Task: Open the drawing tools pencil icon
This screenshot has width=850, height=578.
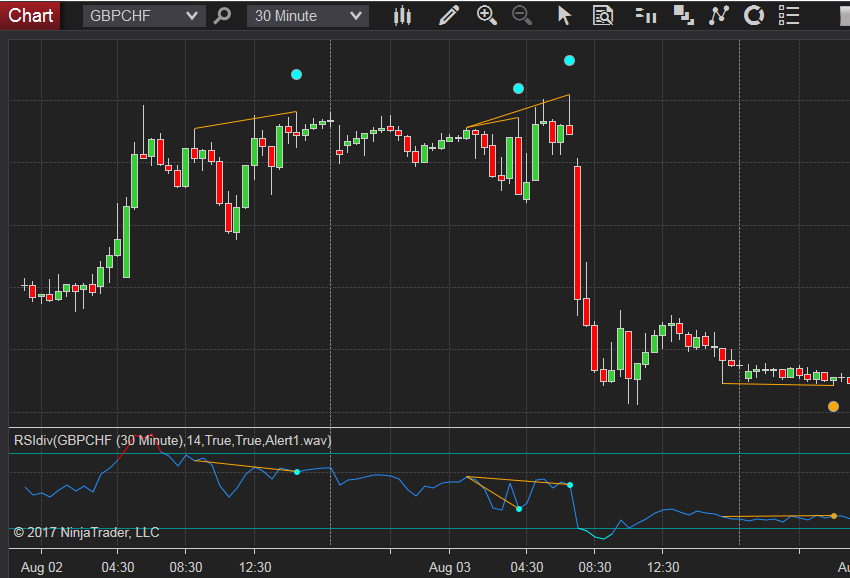Action: pos(448,15)
